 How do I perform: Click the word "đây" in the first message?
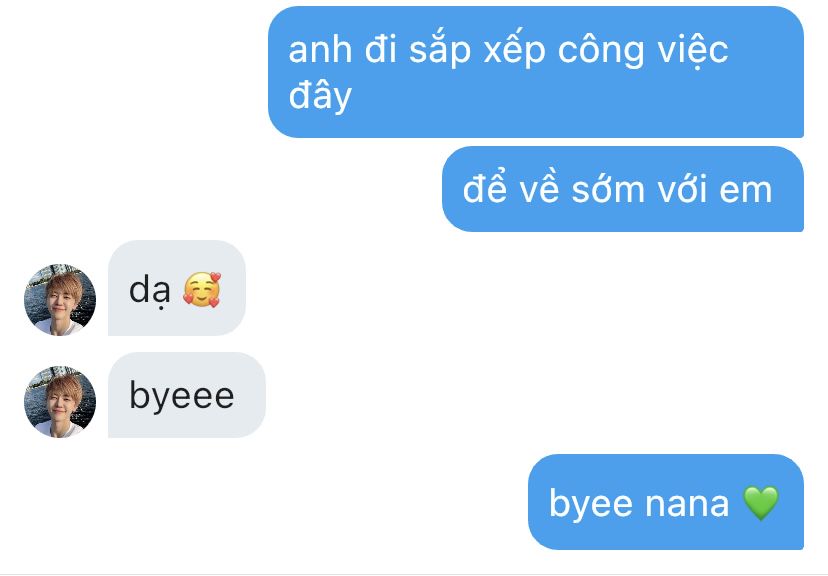coord(320,96)
